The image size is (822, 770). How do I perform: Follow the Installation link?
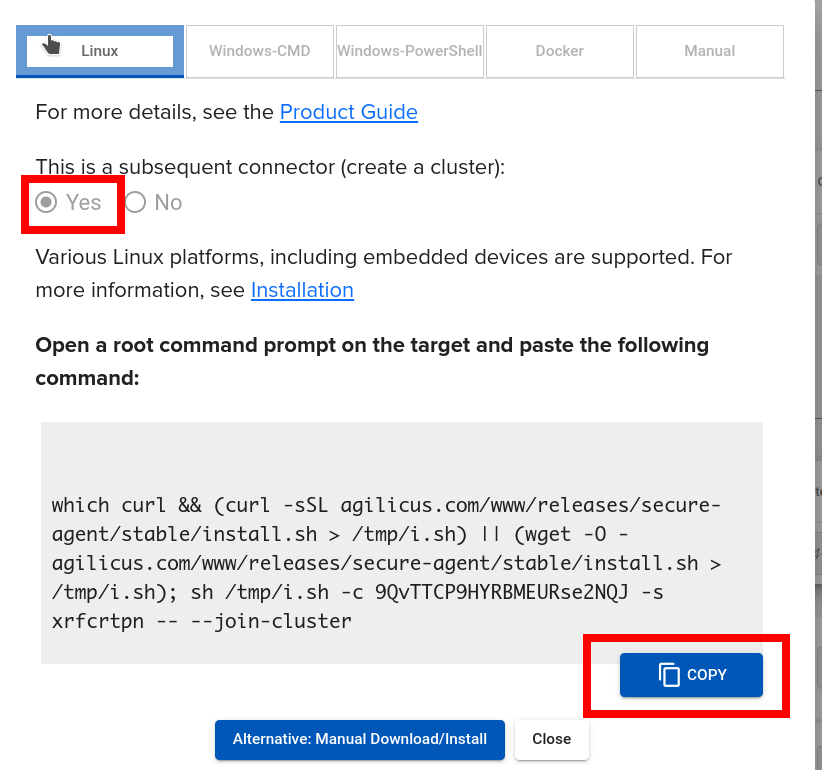point(302,290)
